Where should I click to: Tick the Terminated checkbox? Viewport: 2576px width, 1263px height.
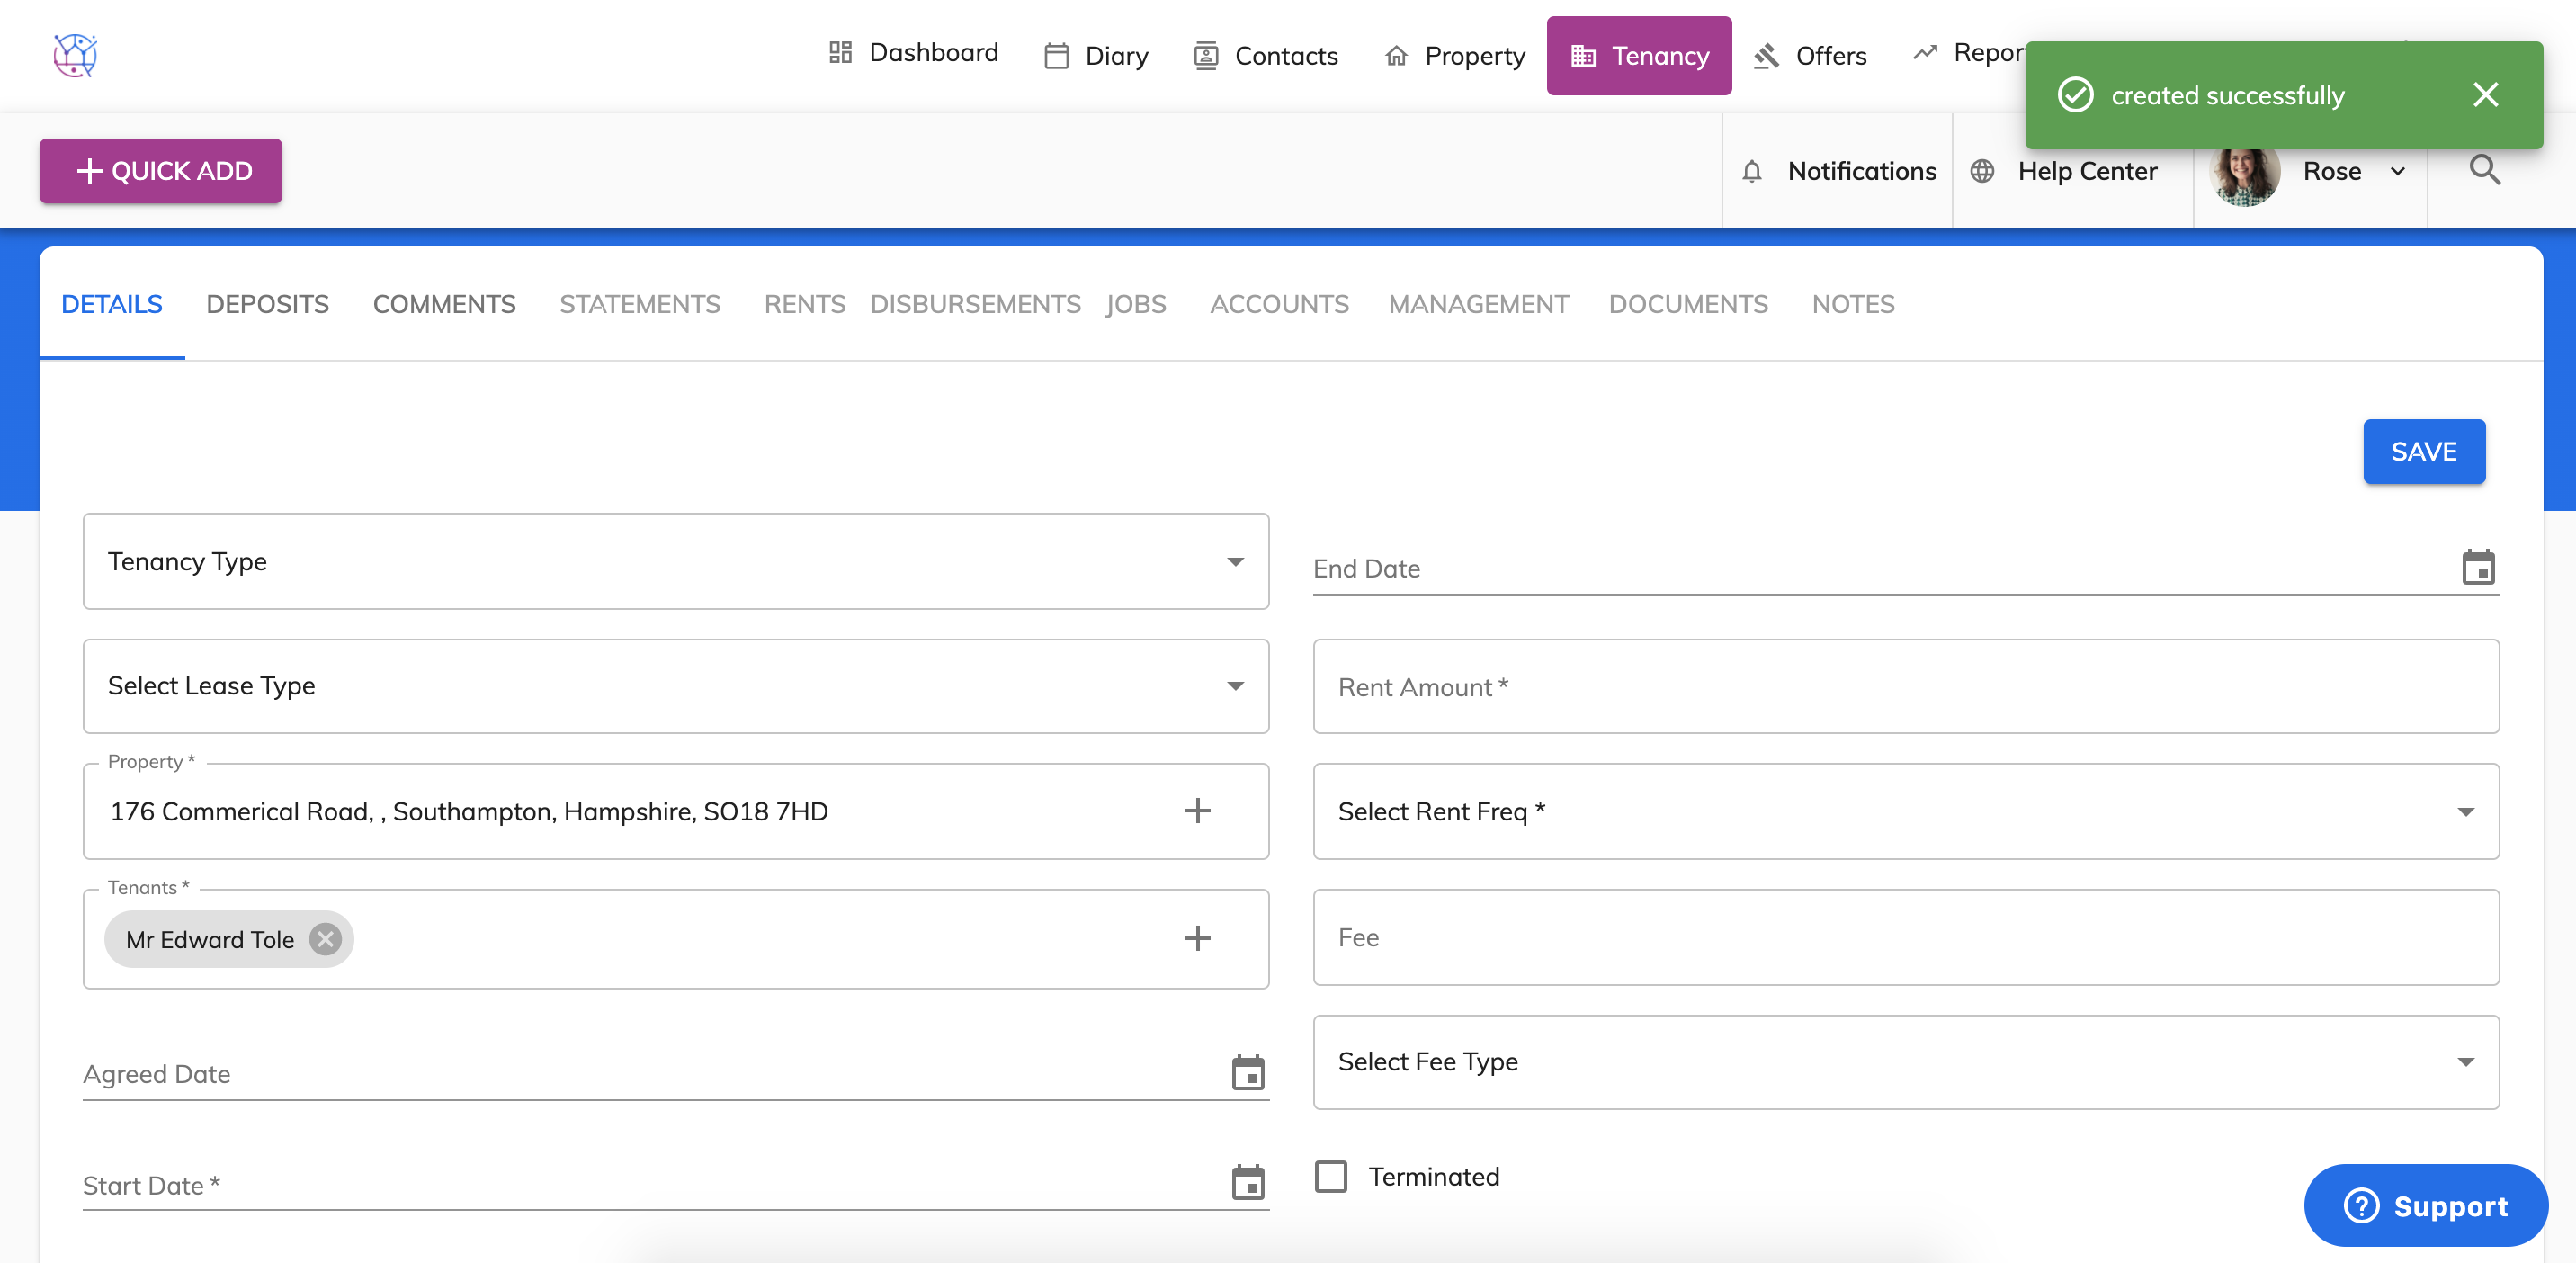tap(1330, 1176)
